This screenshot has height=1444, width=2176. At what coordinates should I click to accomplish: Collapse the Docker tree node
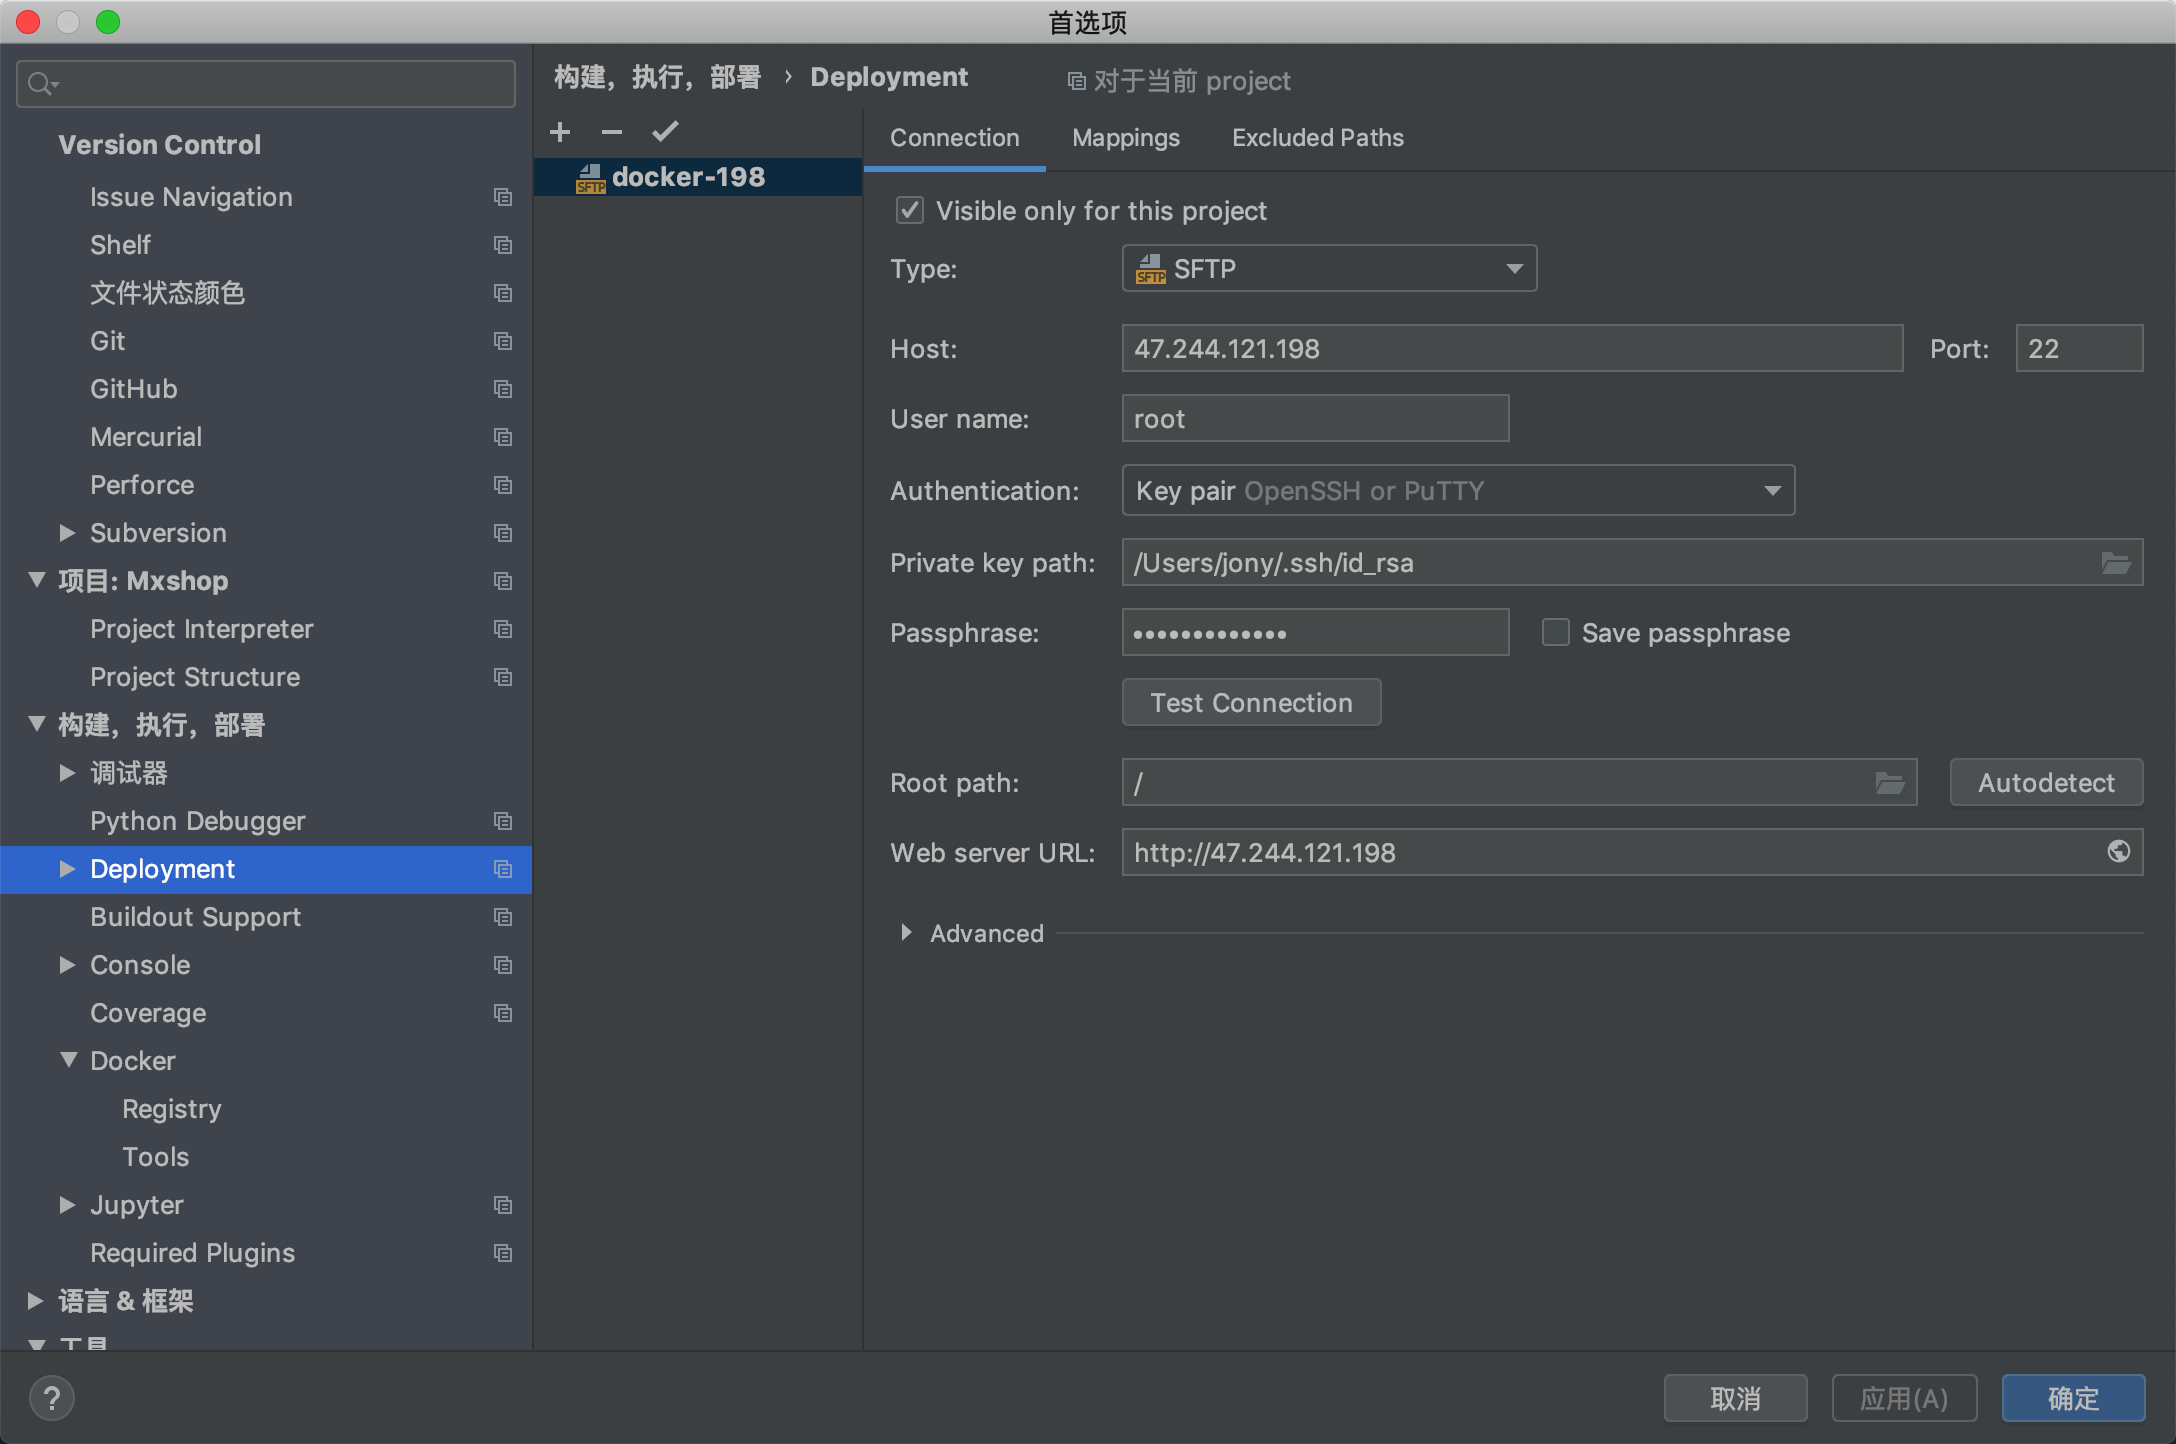coord(68,1060)
